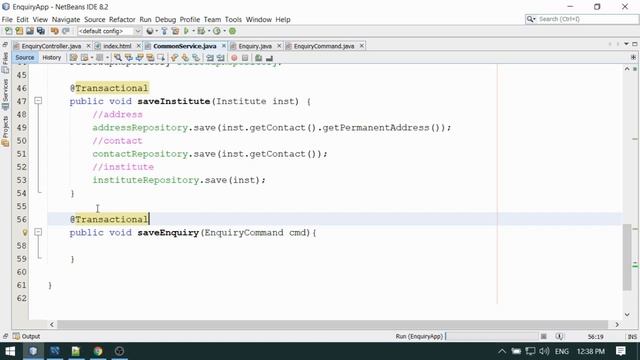
Task: Click the lightbulb hint beside saveEnquiry
Action: click(x=24, y=233)
